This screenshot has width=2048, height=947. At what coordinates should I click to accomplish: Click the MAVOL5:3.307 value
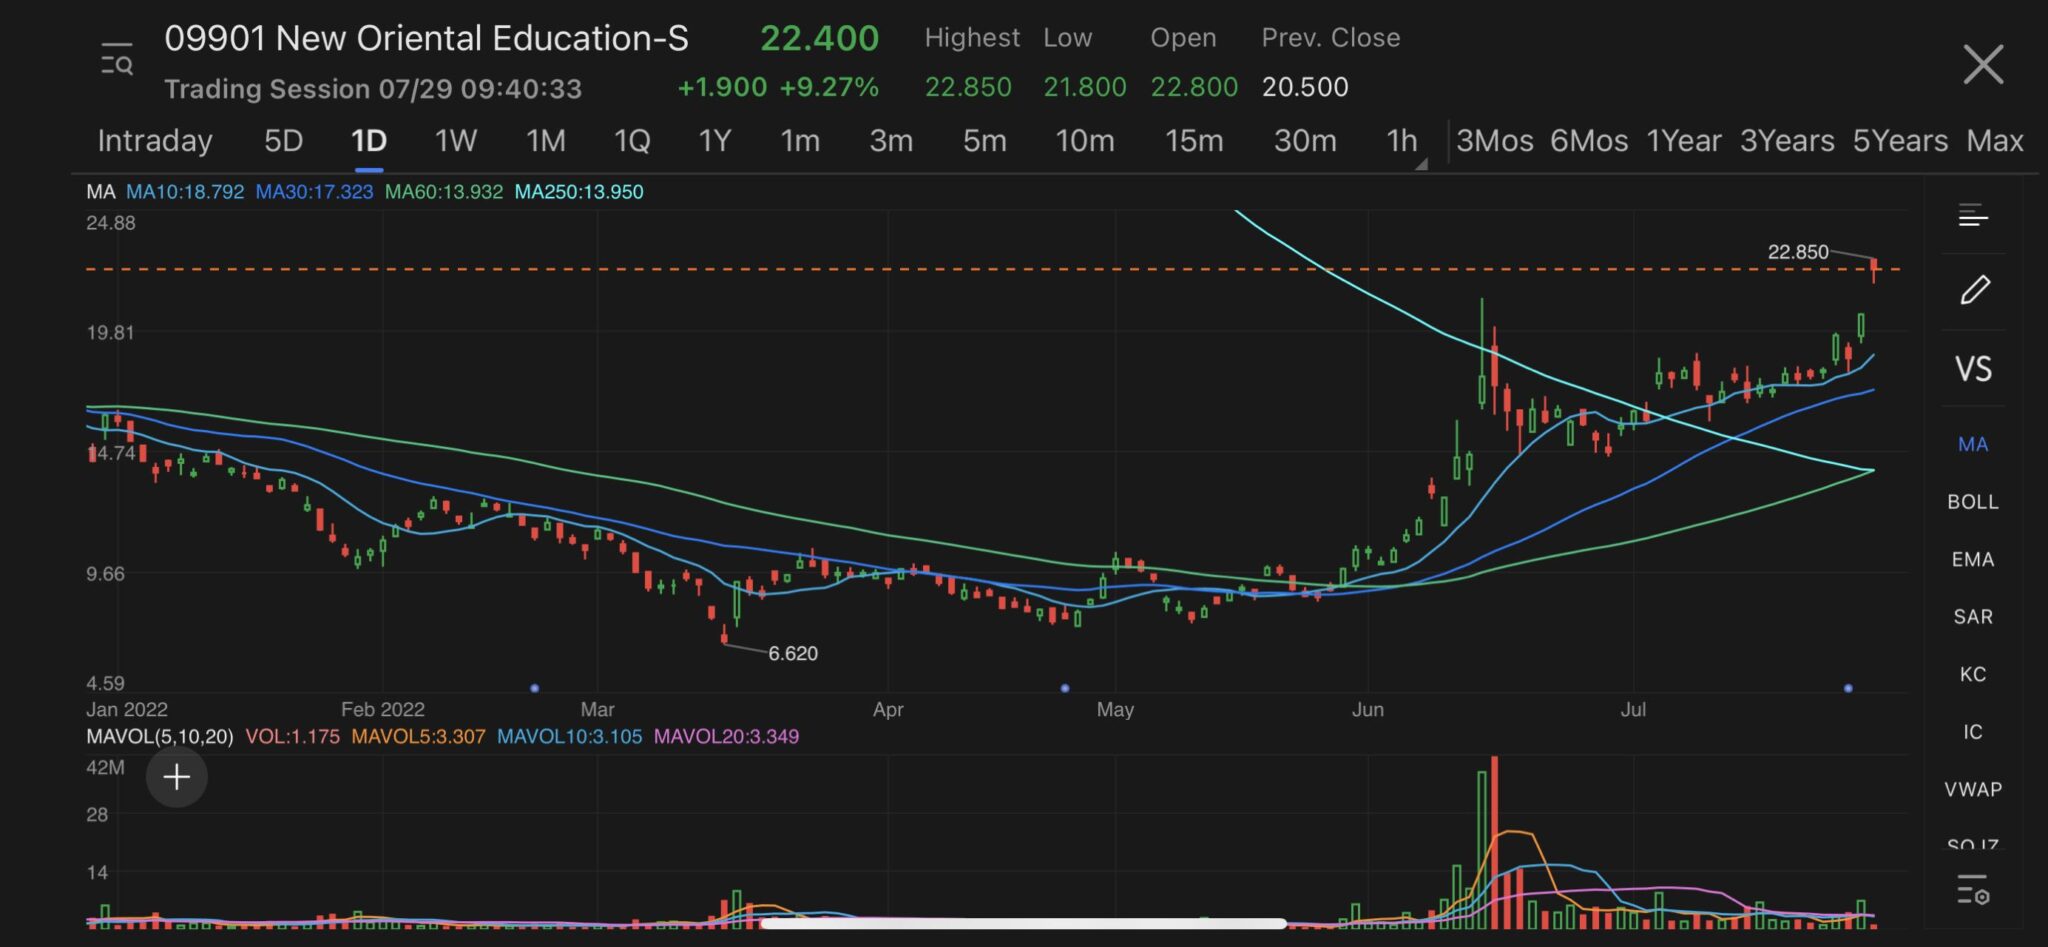tap(418, 737)
